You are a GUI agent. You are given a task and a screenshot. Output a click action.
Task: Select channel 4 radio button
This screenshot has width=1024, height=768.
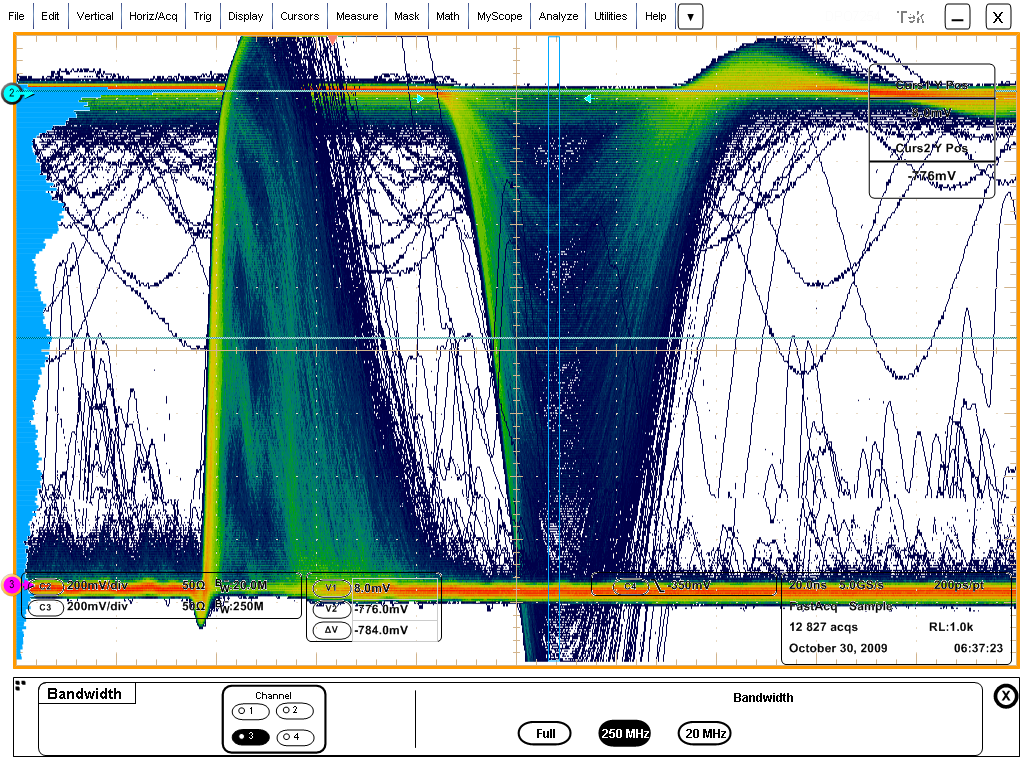294,737
